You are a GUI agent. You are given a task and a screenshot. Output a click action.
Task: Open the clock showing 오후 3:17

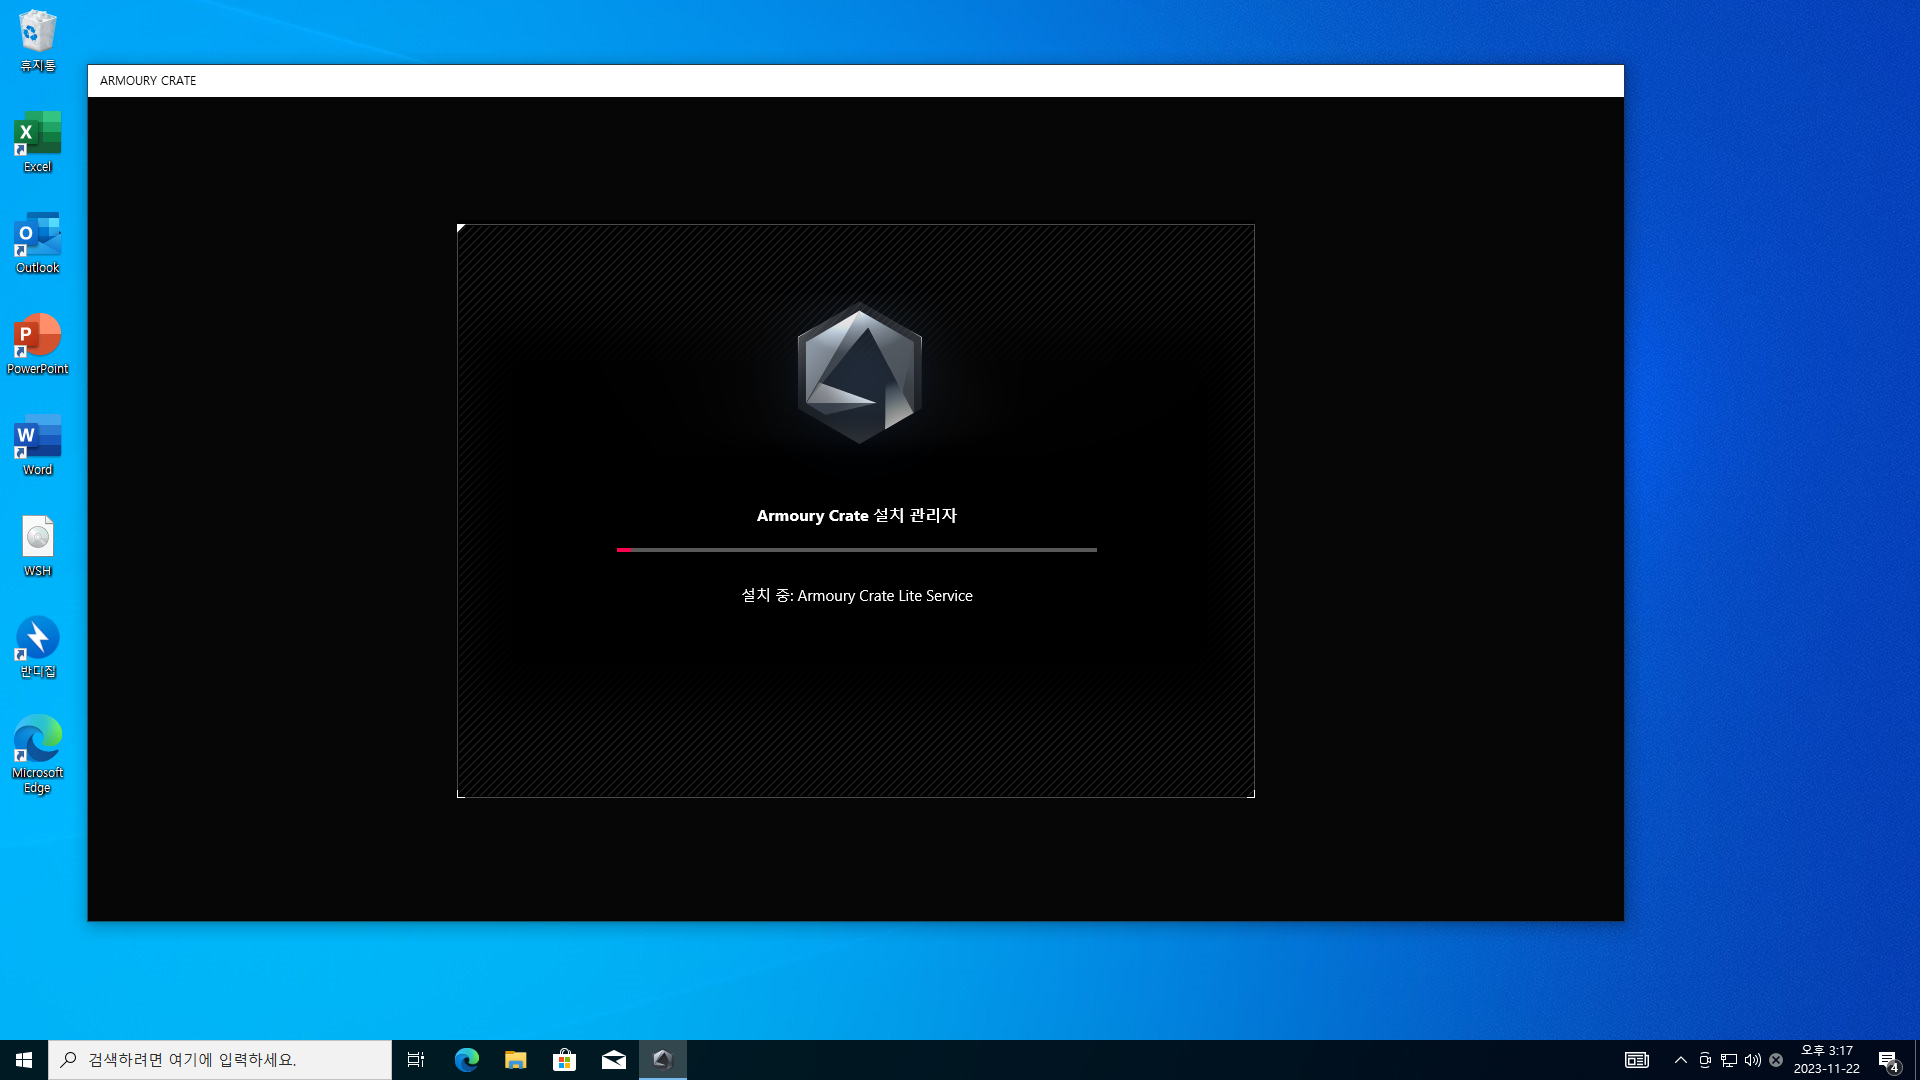pos(1826,1060)
